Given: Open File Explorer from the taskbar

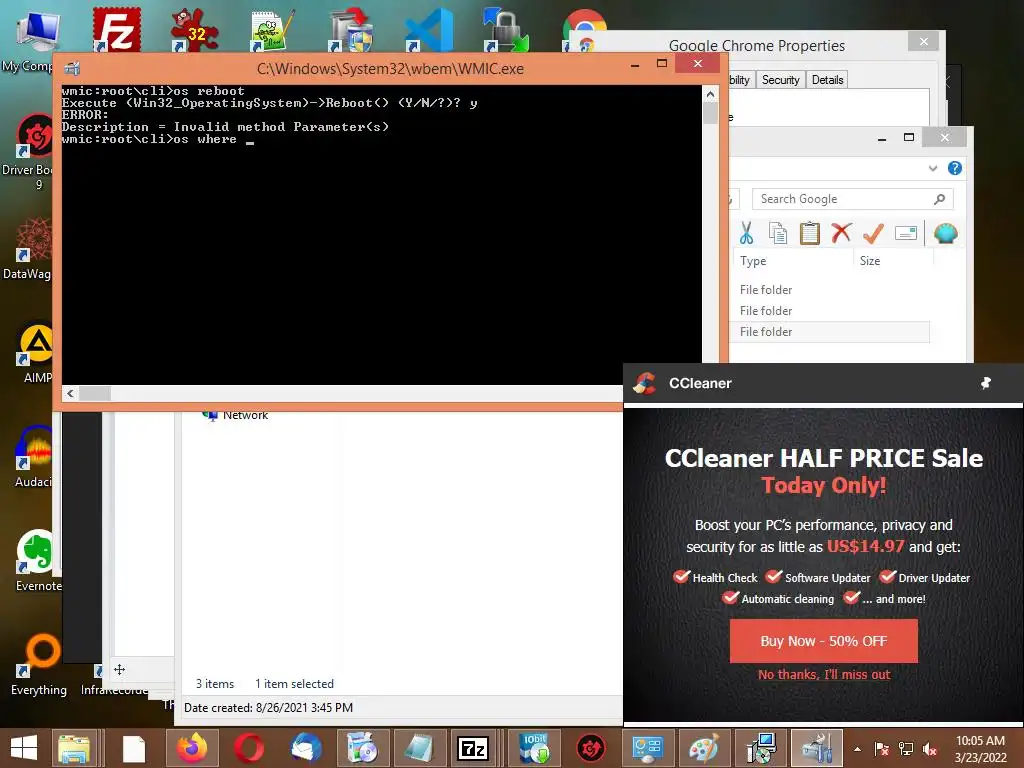Looking at the screenshot, I should [x=74, y=748].
